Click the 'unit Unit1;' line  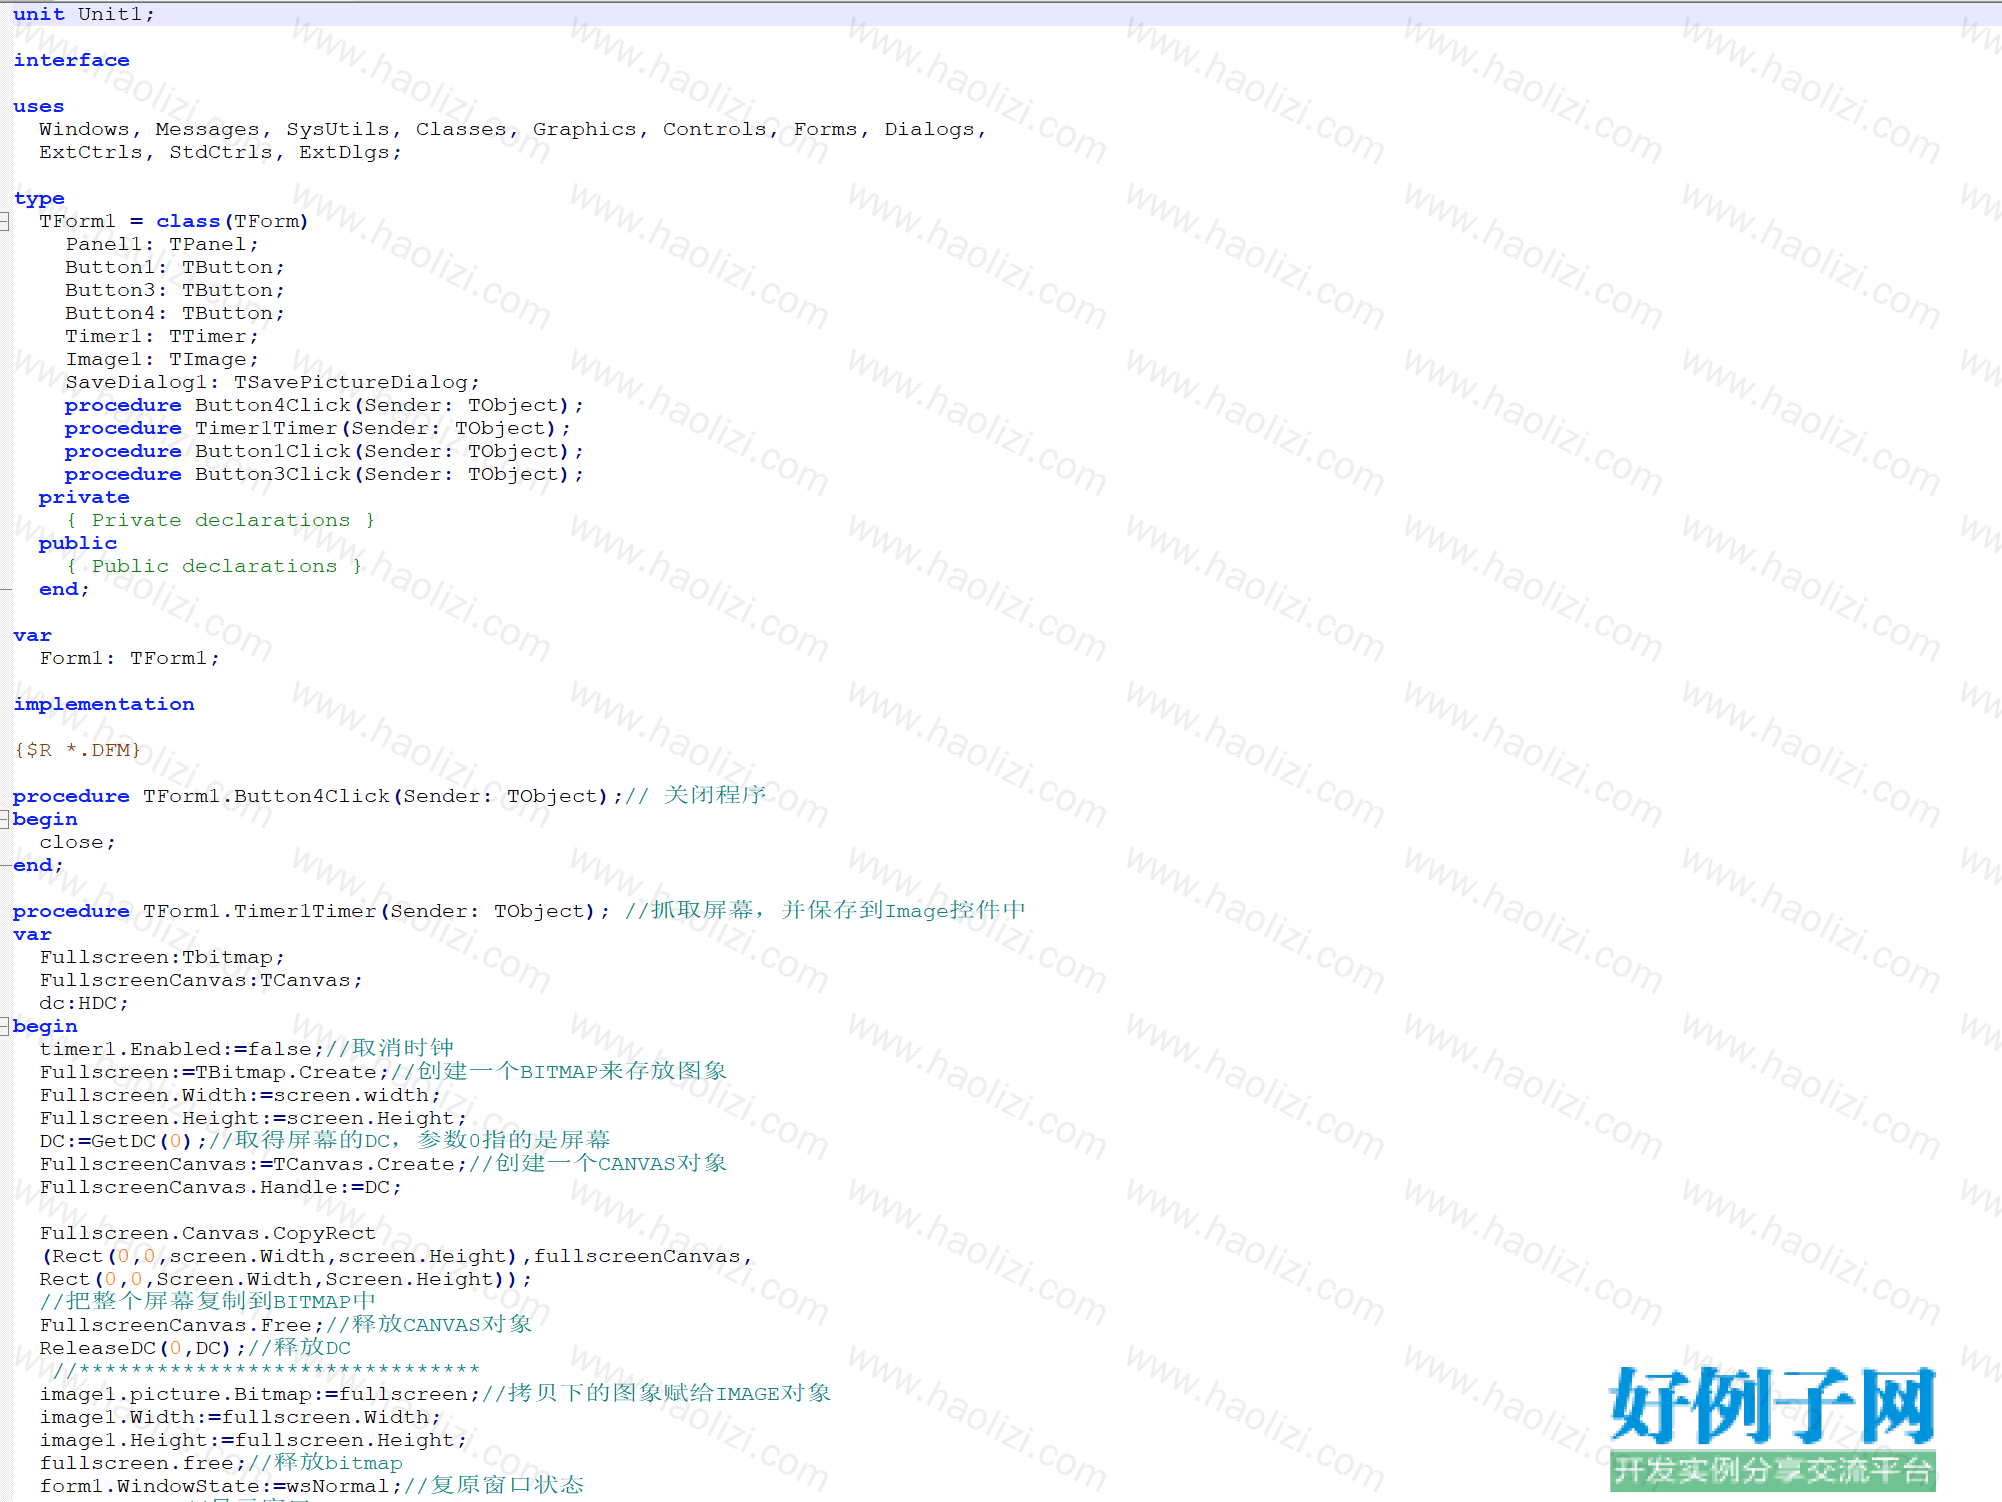tap(84, 14)
